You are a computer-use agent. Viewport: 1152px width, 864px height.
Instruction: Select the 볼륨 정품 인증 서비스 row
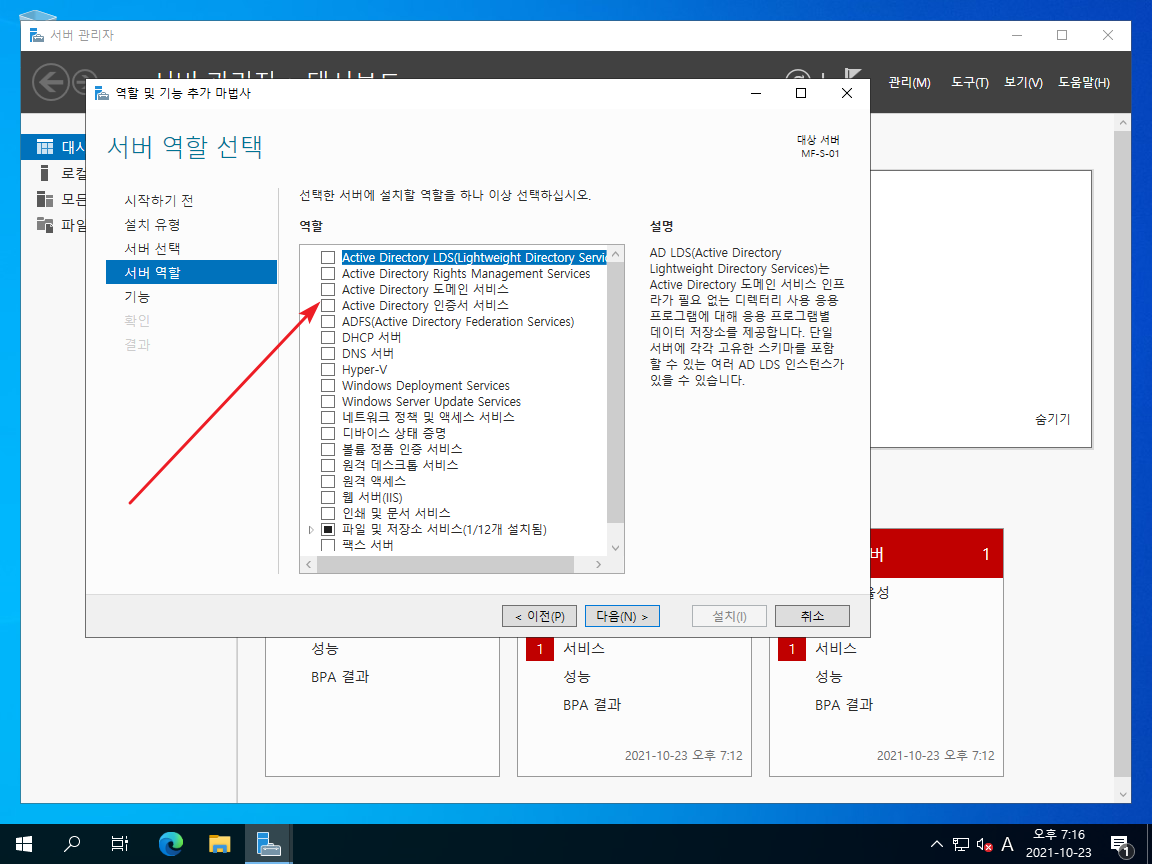click(x=403, y=450)
